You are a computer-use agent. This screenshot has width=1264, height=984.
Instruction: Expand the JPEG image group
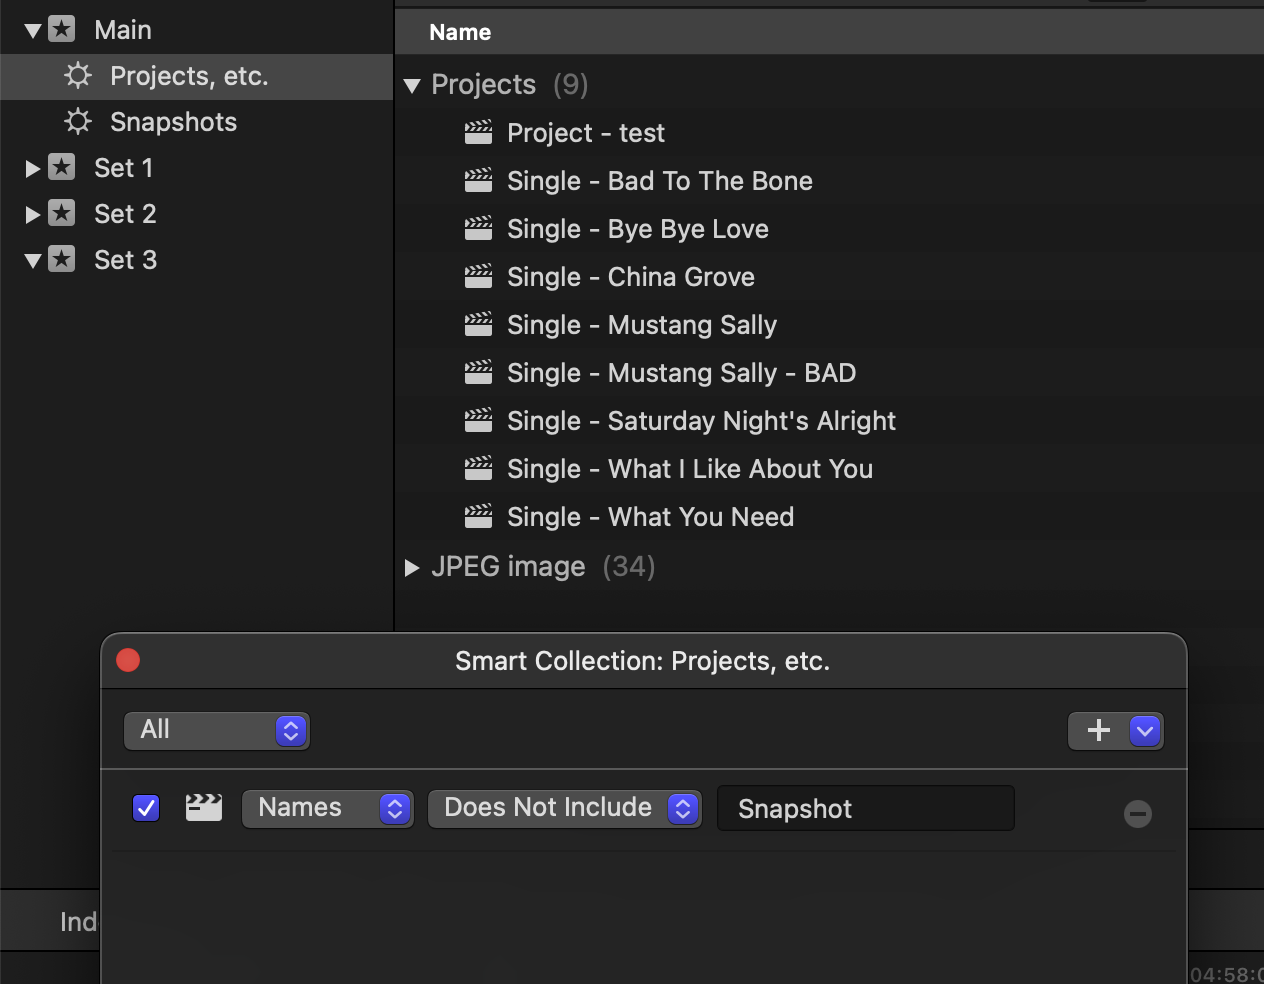coord(412,568)
